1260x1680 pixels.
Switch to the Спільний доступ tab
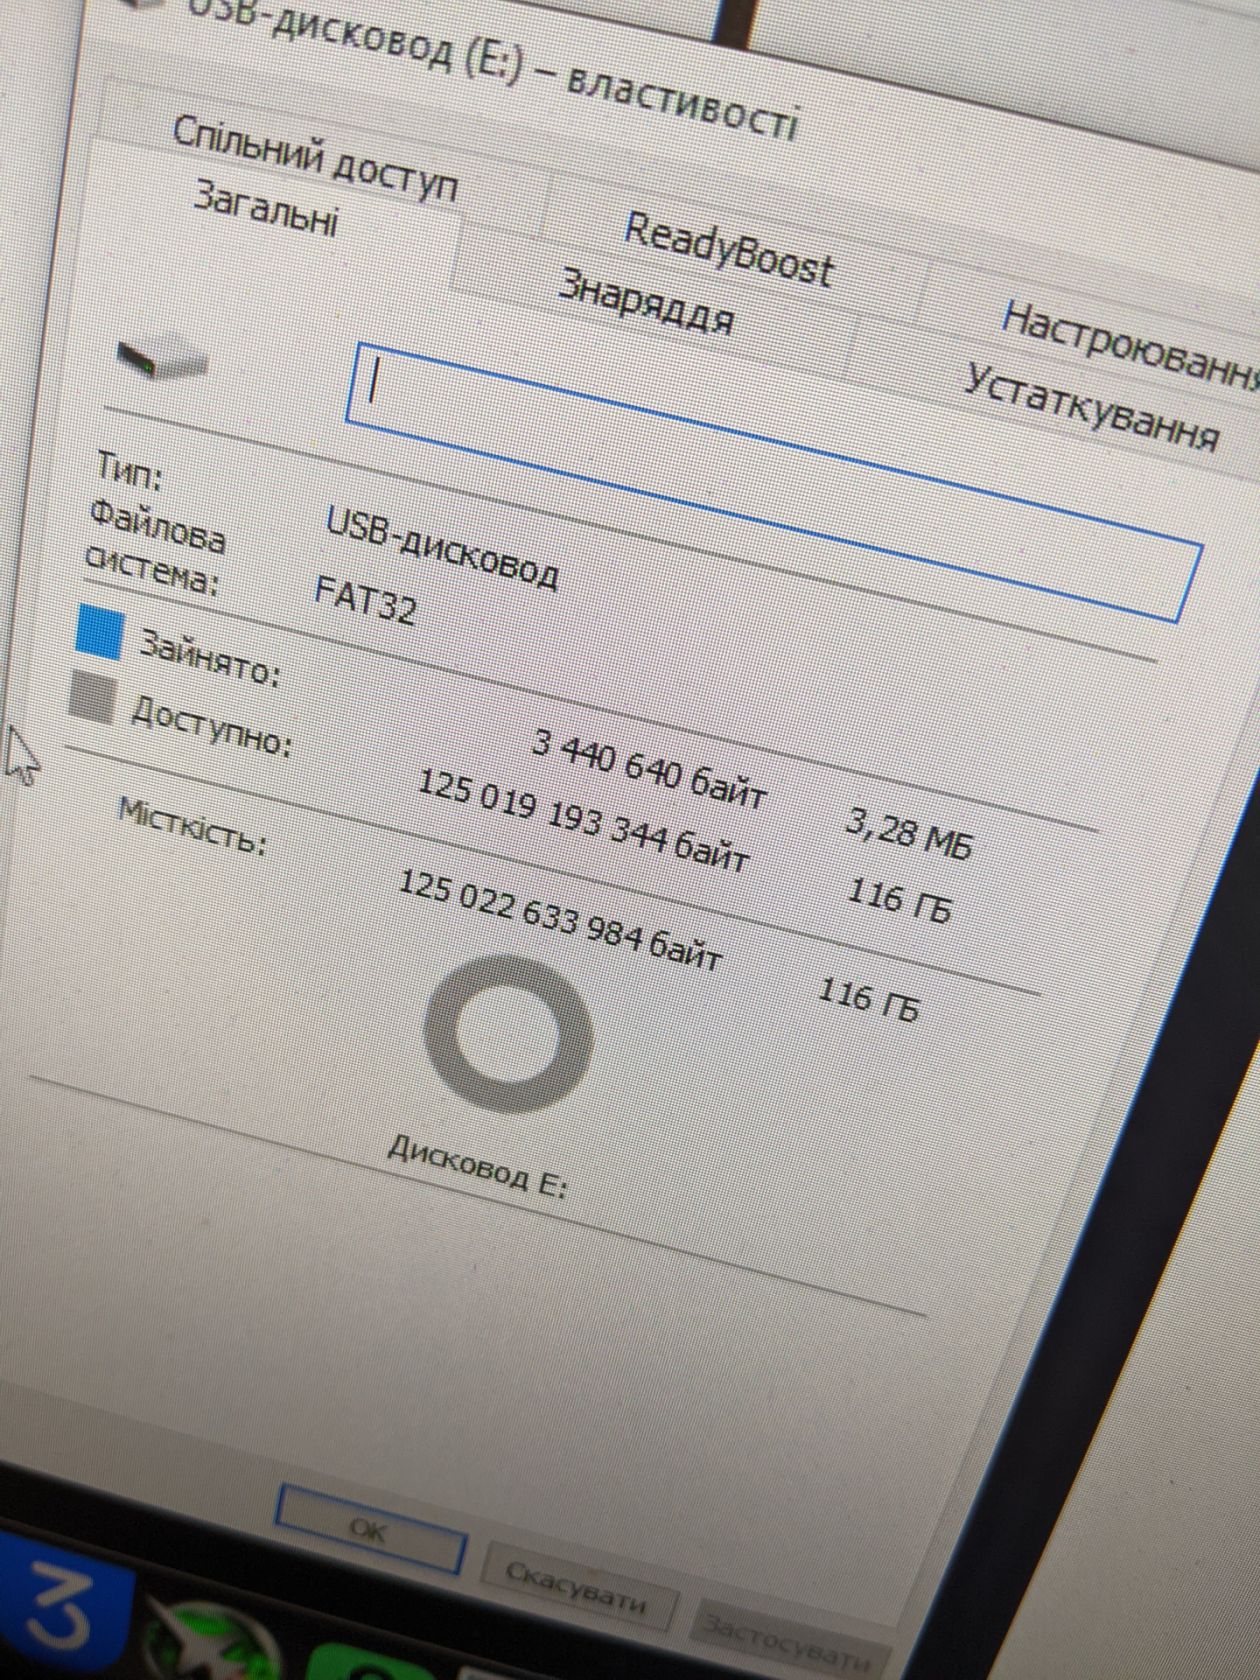pyautogui.click(x=316, y=160)
